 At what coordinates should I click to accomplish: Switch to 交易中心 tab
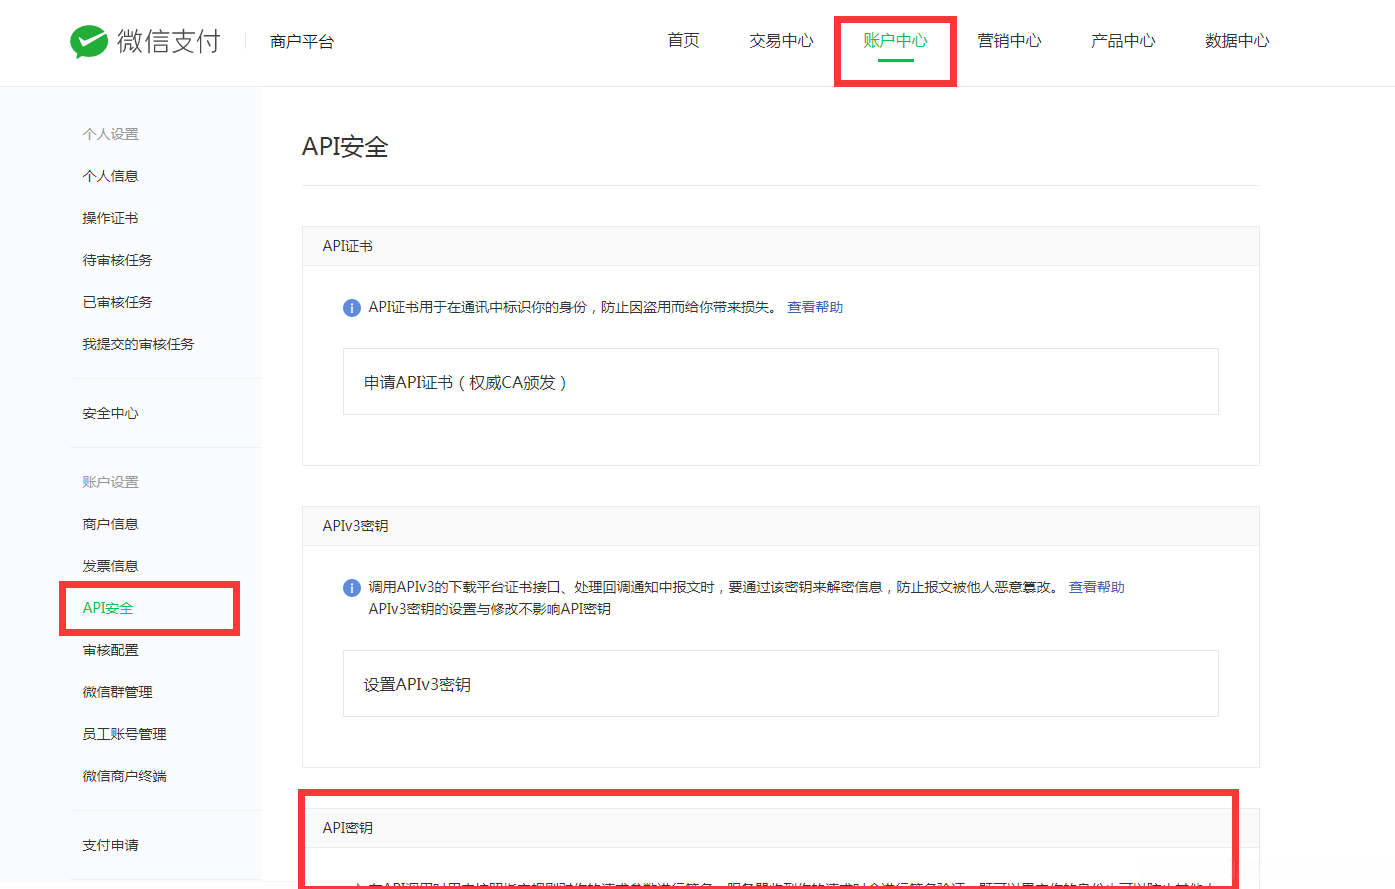coord(781,41)
